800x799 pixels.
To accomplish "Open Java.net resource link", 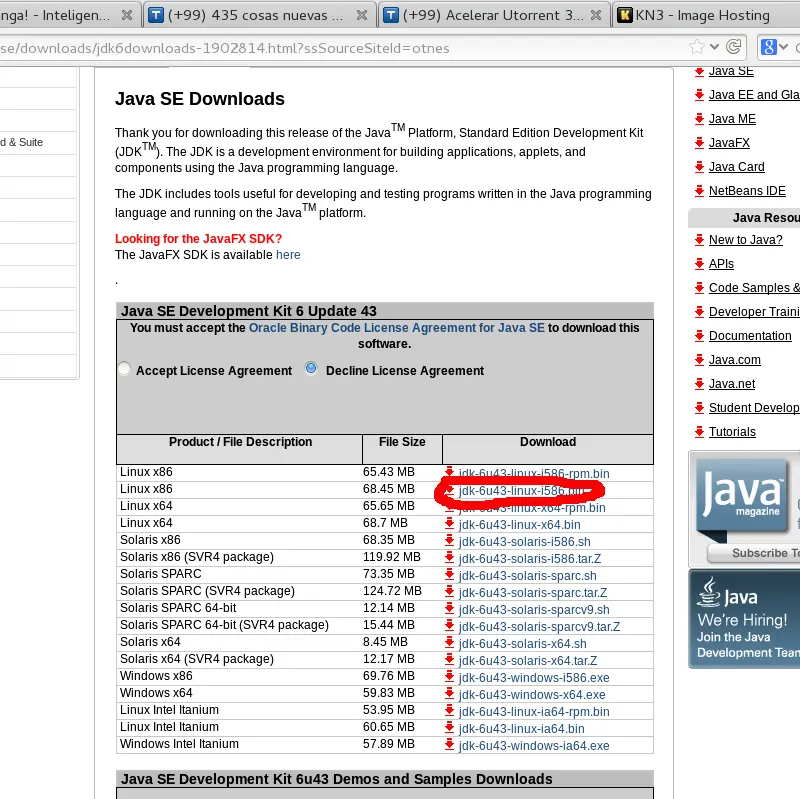I will [x=732, y=384].
